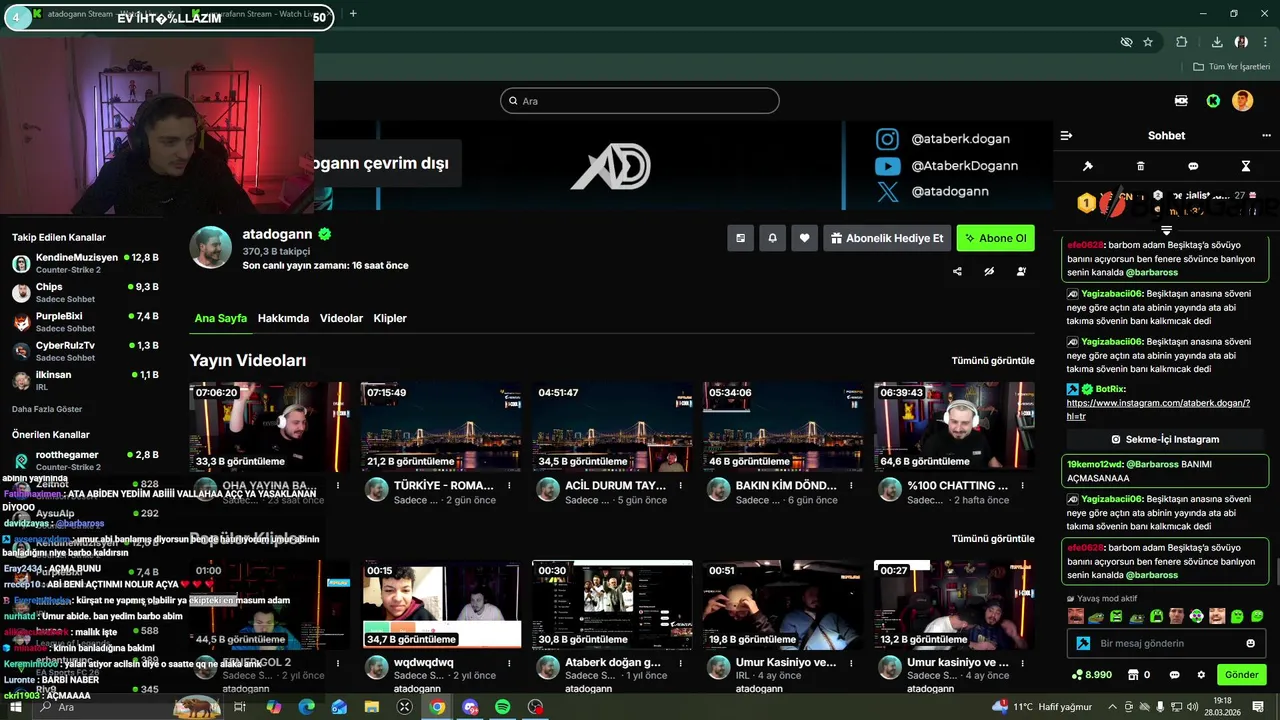The image size is (1280, 720).
Task: Open the channel shop icon showing 0
Action: pos(1138,675)
